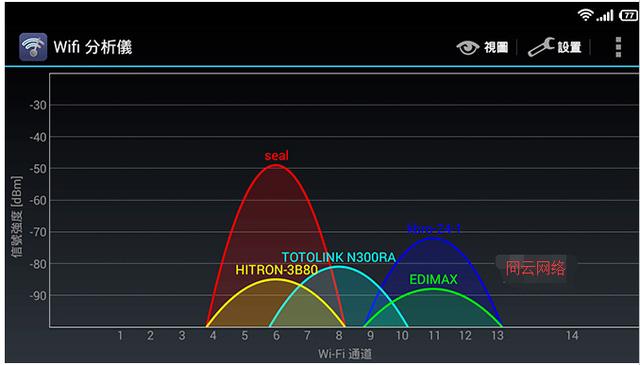
Task: Click channel 14 on the axis
Action: [x=572, y=336]
